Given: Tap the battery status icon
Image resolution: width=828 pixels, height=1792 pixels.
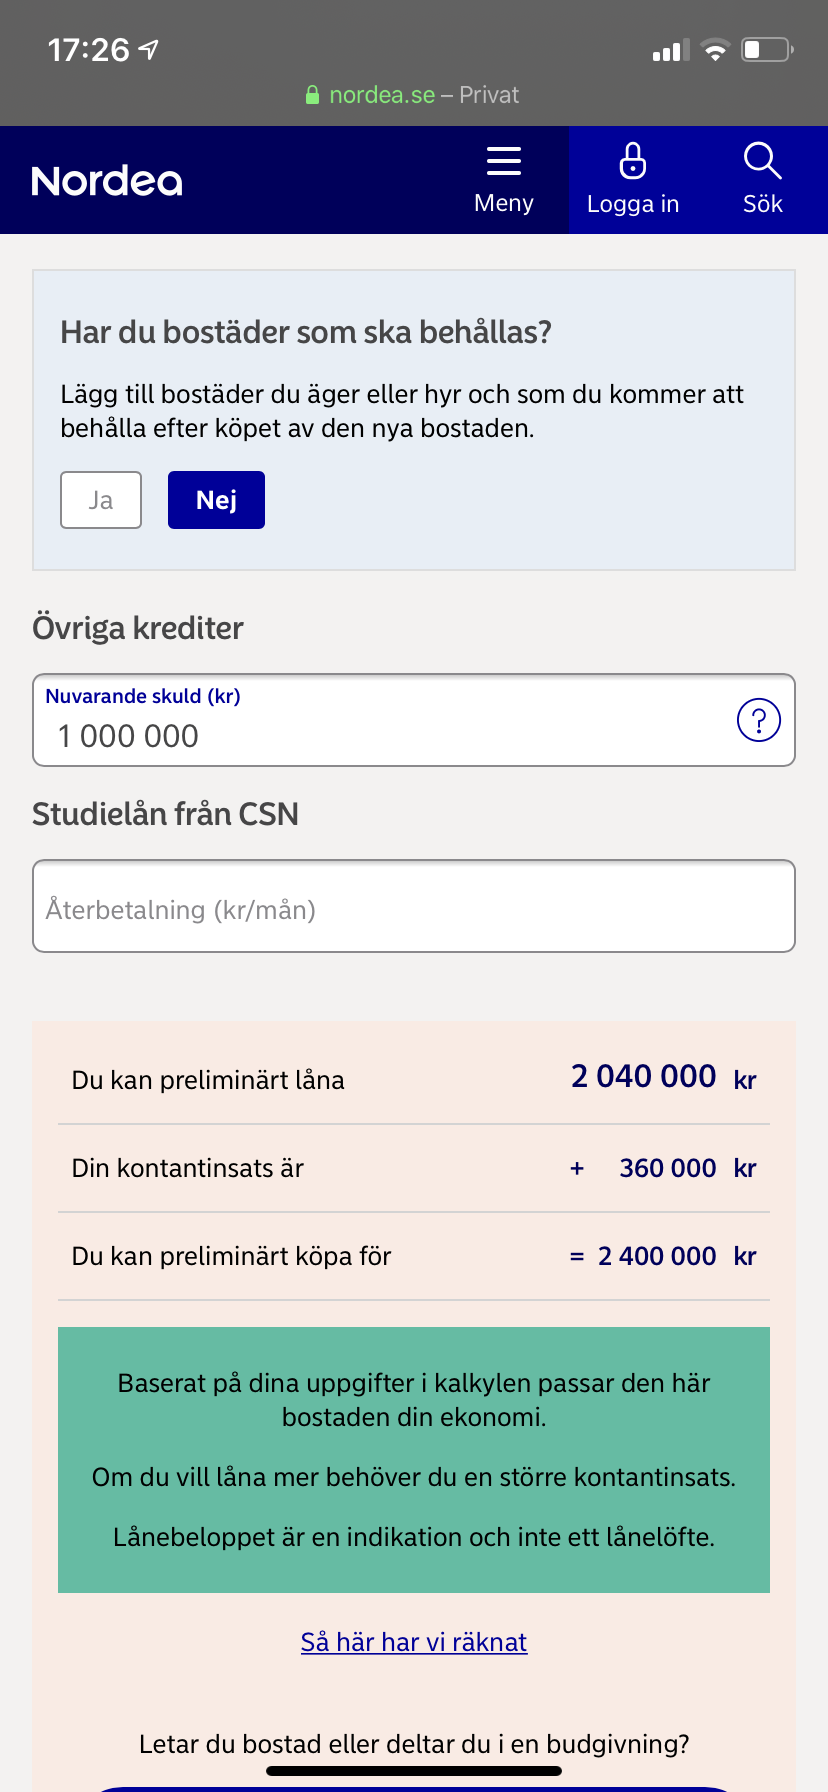Looking at the screenshot, I should point(767,50).
